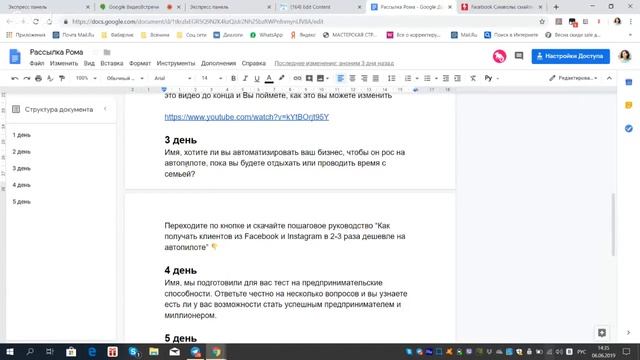Expand bulleted list style options
This screenshot has width=640, height=360.
click(436, 78)
